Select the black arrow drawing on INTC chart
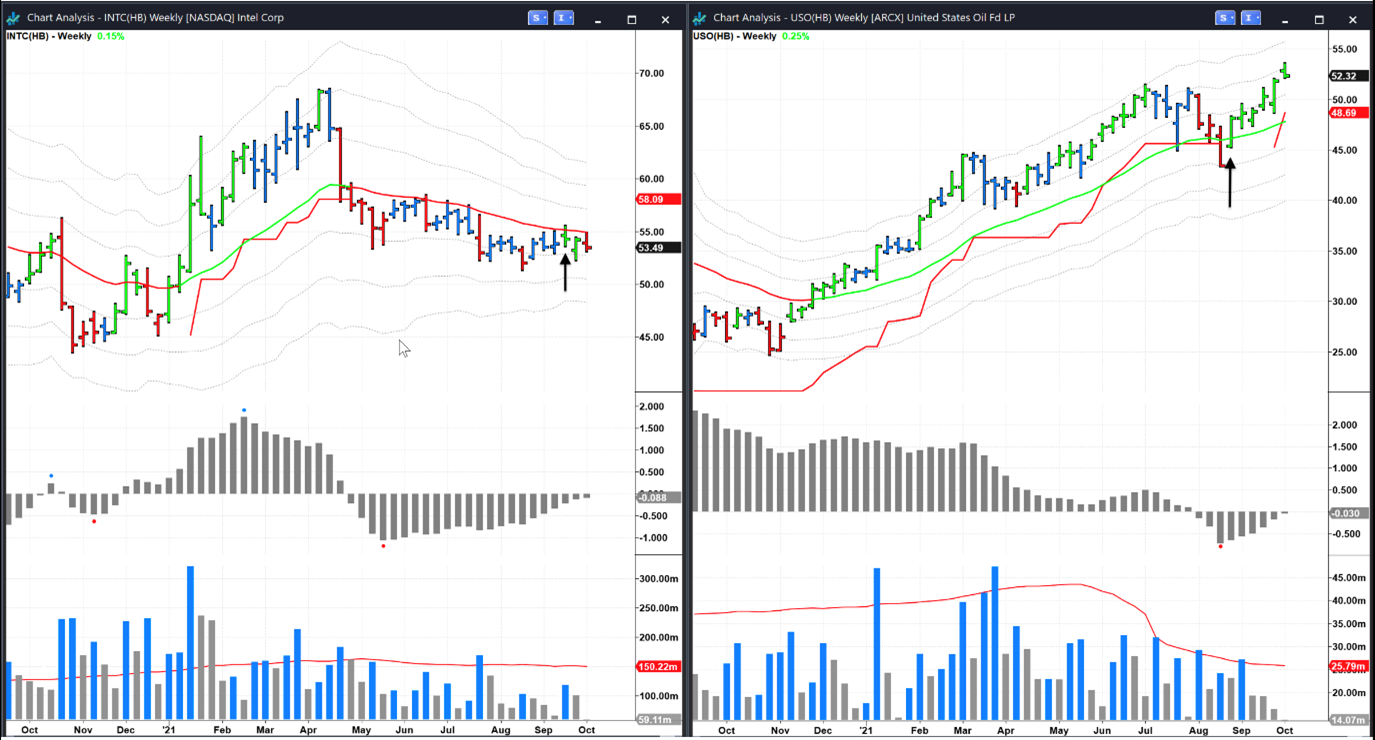Screen dimensions: 1375x740 (566, 271)
